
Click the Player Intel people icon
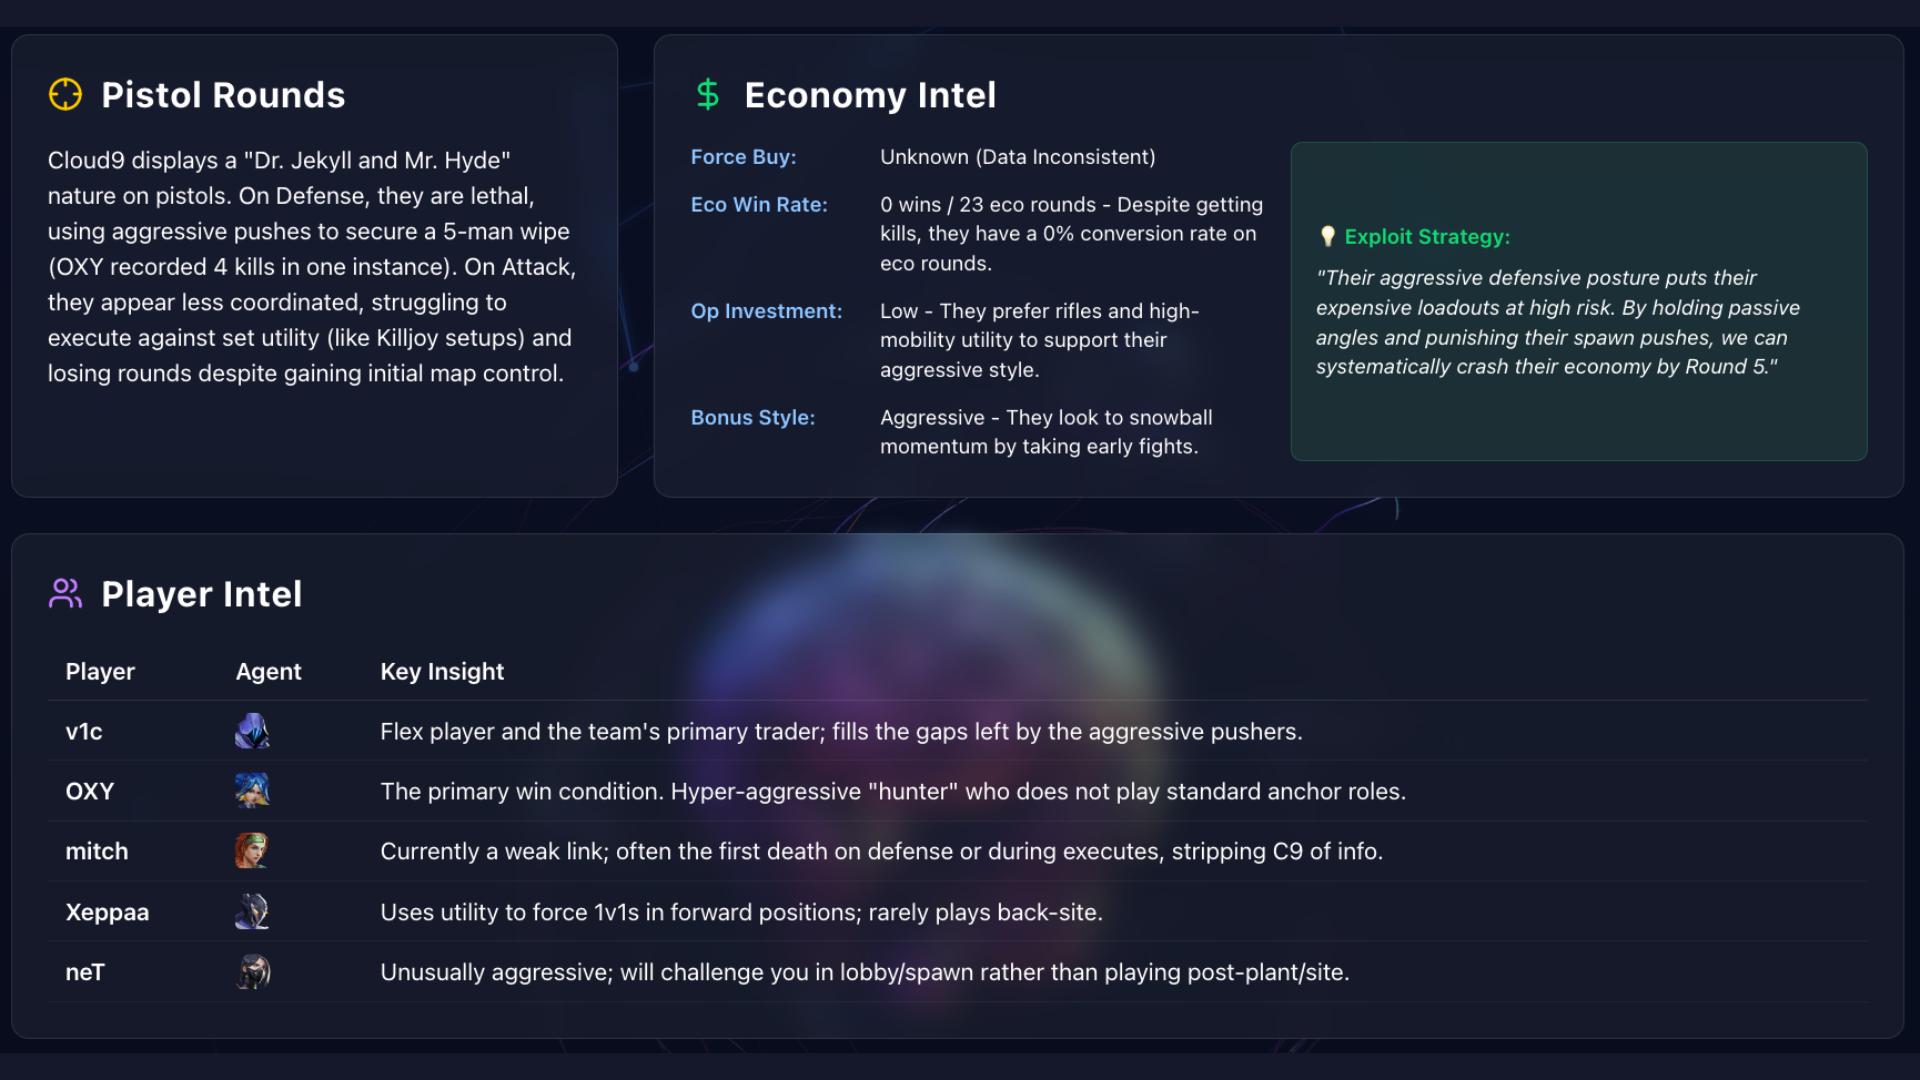click(x=65, y=594)
